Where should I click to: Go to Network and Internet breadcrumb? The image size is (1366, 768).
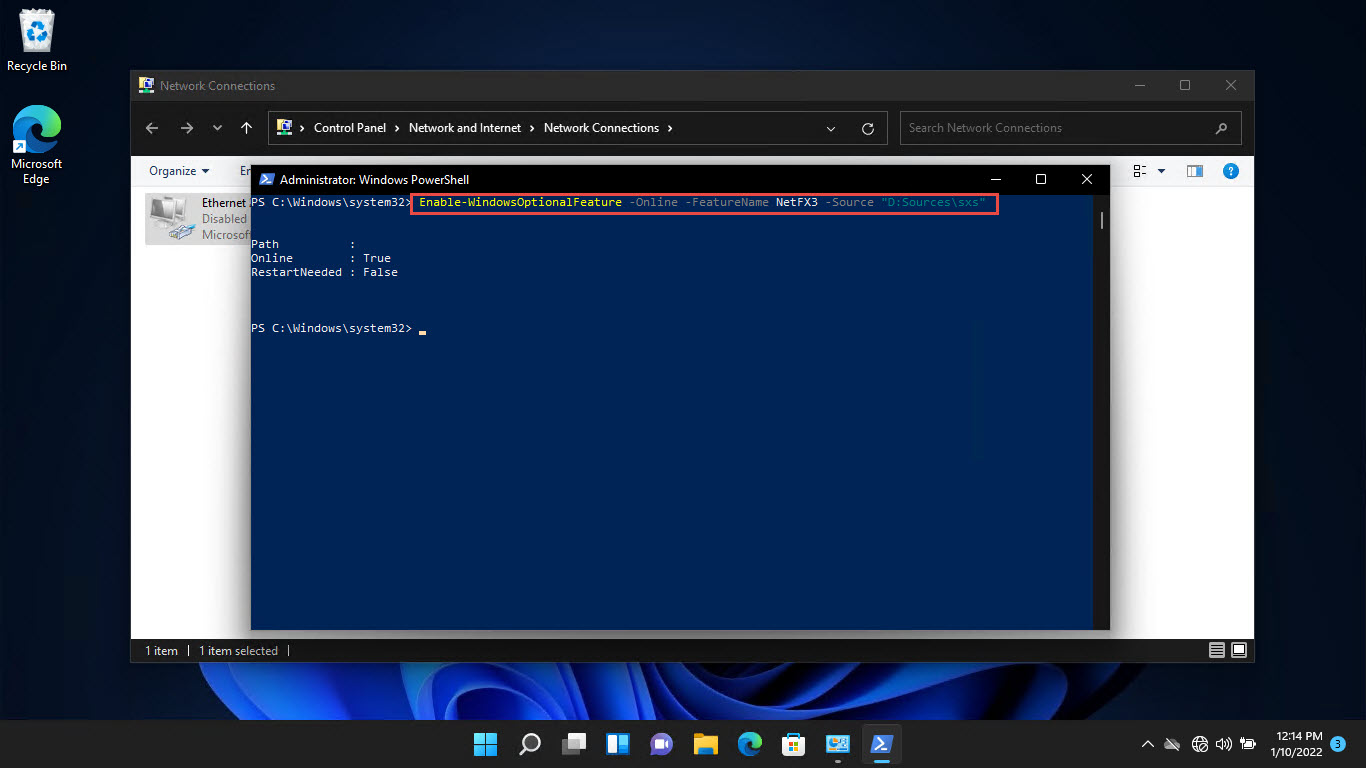[465, 128]
